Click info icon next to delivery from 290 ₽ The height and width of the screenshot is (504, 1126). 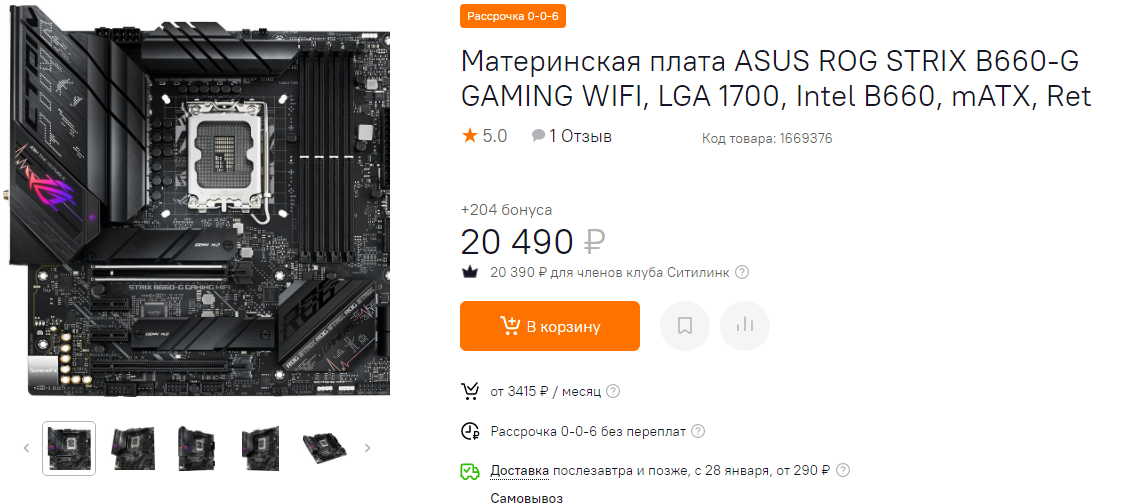coord(843,471)
